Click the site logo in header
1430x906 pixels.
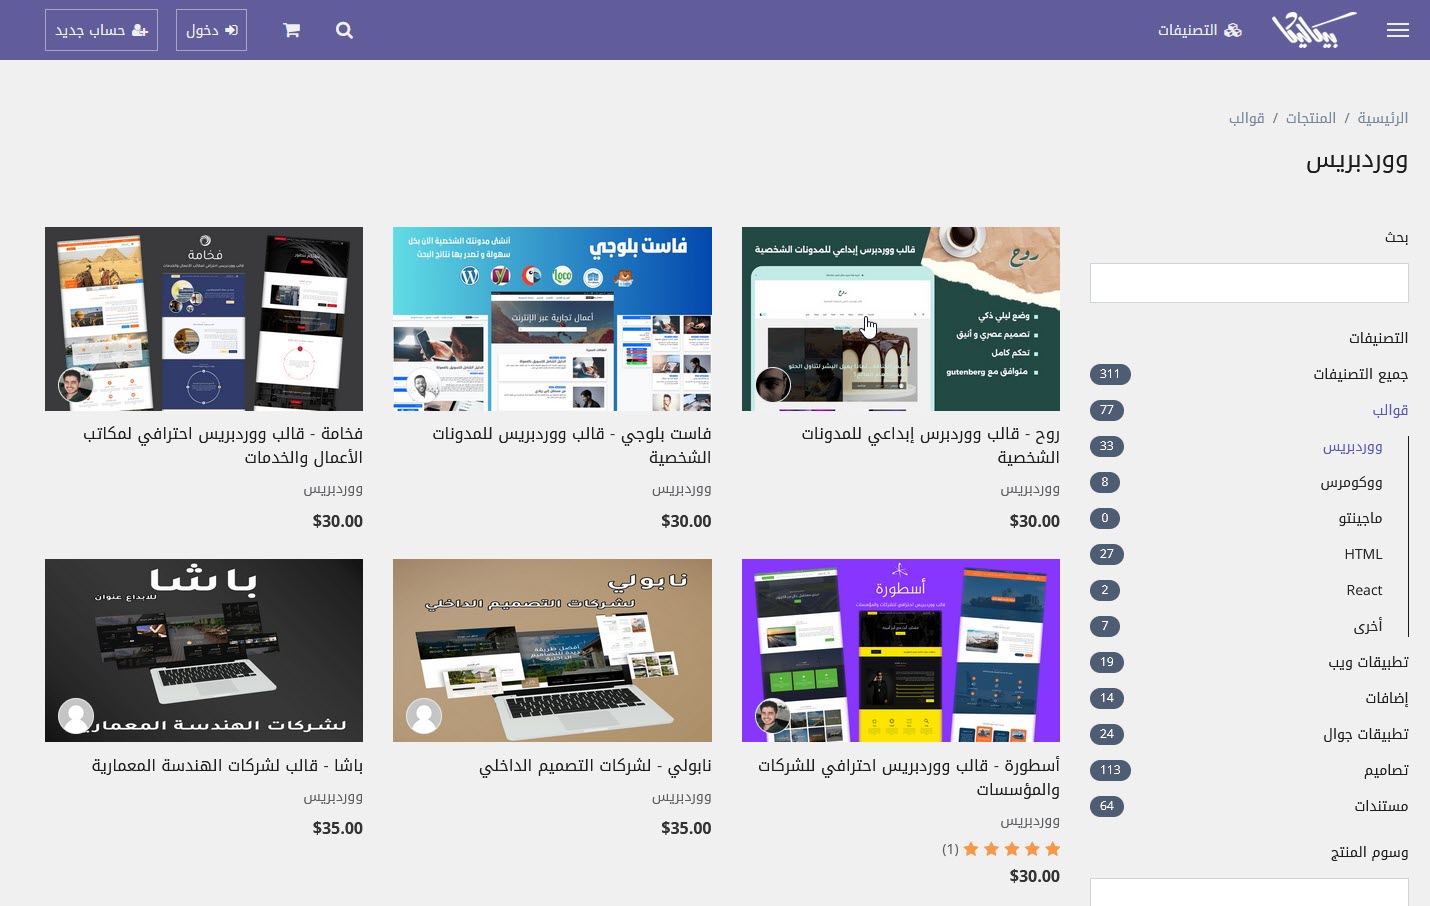(x=1313, y=30)
